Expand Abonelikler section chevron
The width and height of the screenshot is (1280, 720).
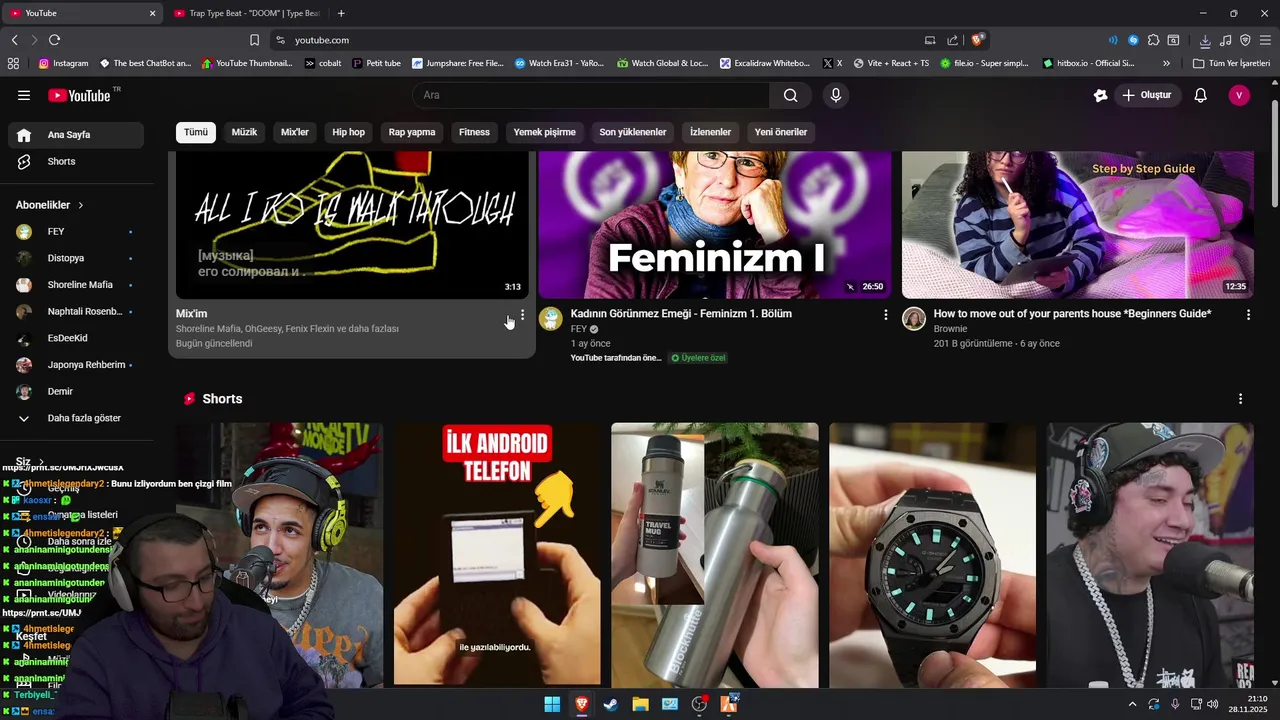click(x=81, y=205)
